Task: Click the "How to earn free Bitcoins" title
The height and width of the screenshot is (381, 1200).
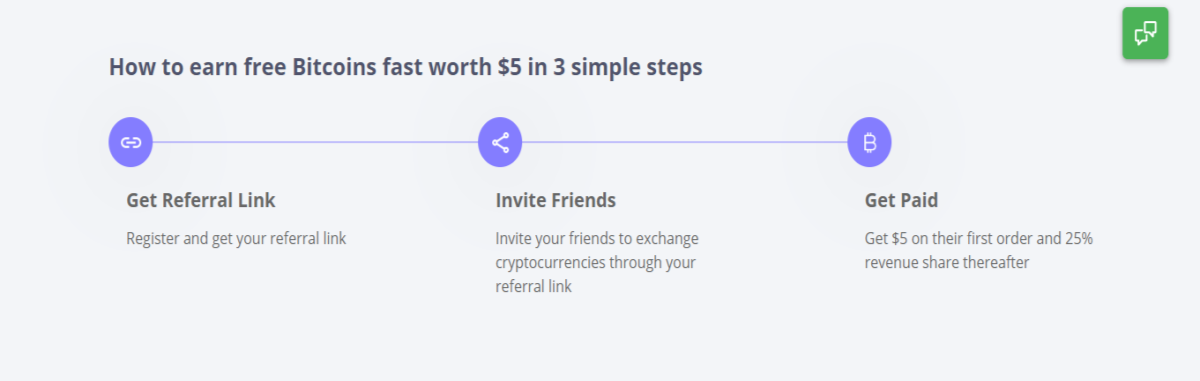Action: tap(405, 67)
